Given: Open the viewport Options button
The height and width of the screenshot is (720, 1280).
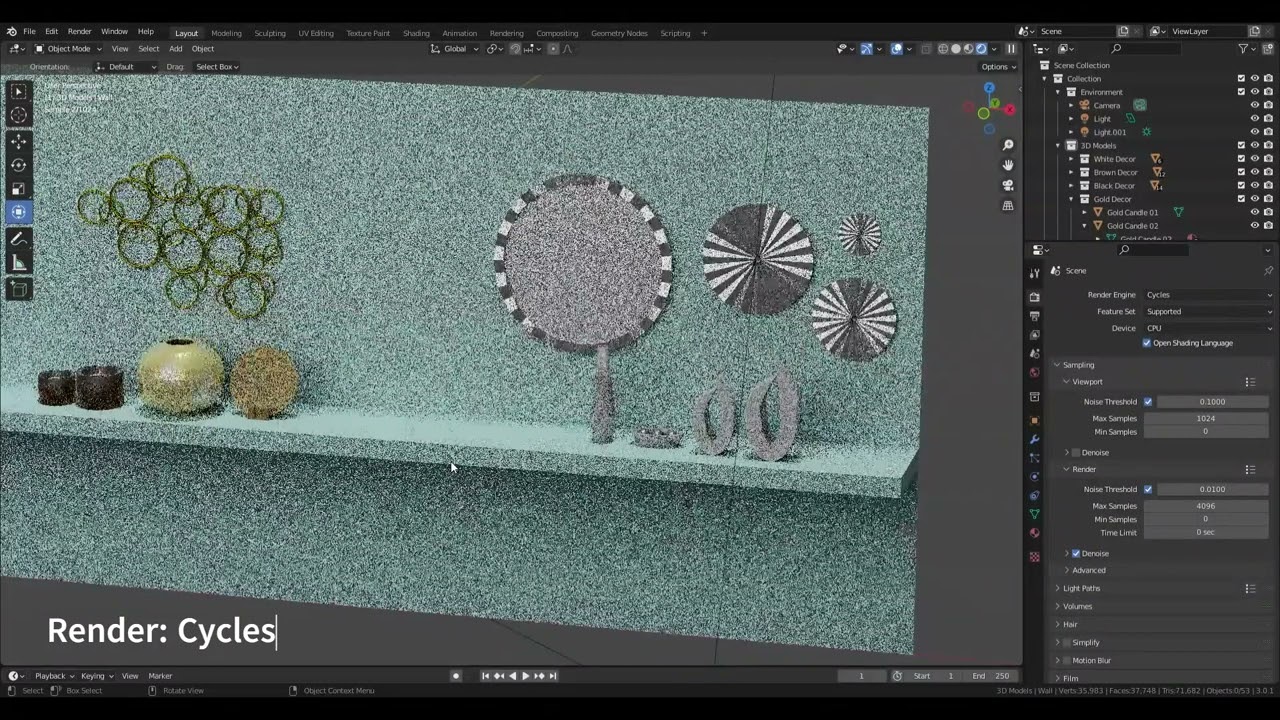Looking at the screenshot, I should point(997,67).
